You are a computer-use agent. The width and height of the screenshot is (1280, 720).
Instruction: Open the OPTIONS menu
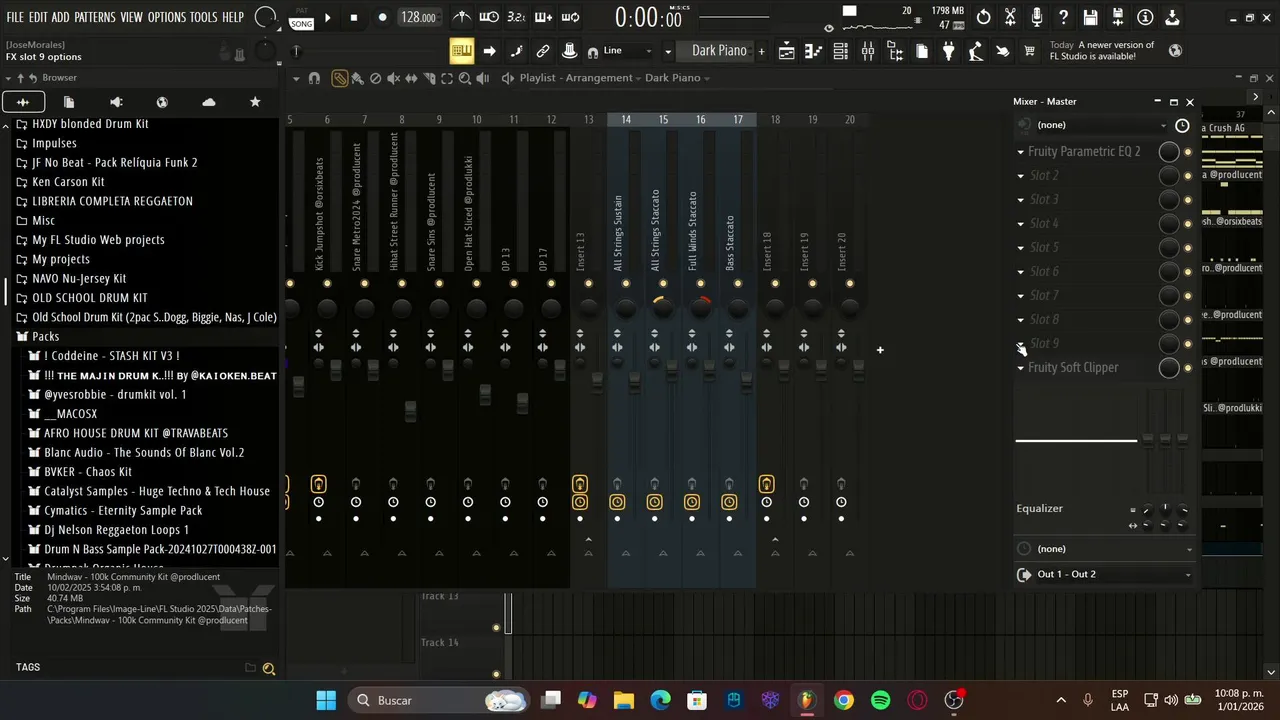click(x=167, y=17)
